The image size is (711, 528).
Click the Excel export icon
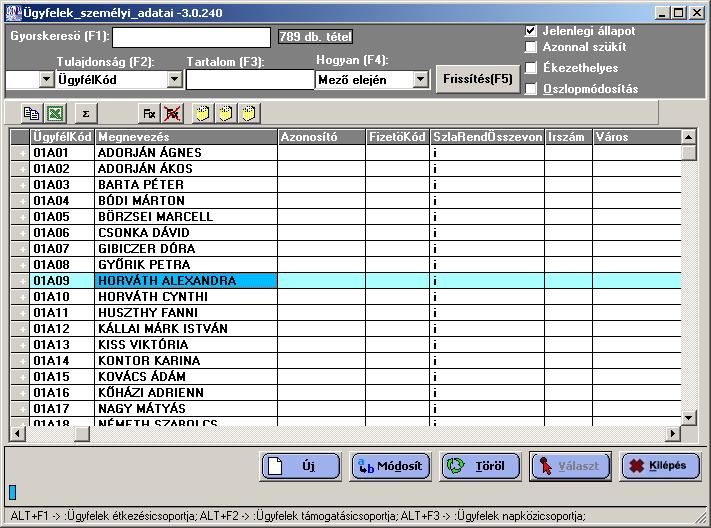53,113
